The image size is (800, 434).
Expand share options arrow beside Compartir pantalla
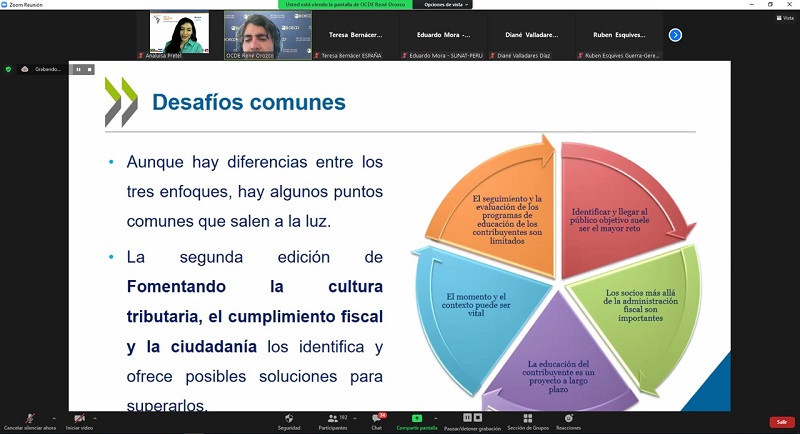(x=435, y=418)
